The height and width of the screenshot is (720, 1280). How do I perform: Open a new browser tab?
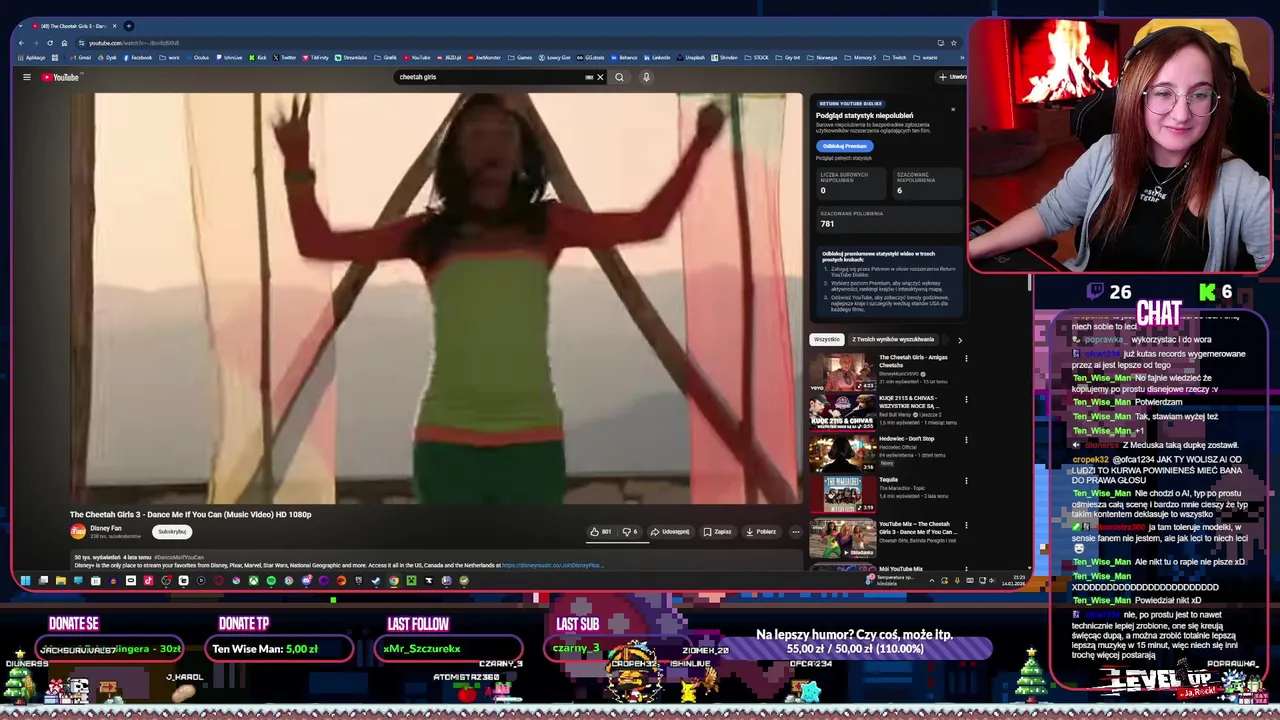[x=129, y=26]
